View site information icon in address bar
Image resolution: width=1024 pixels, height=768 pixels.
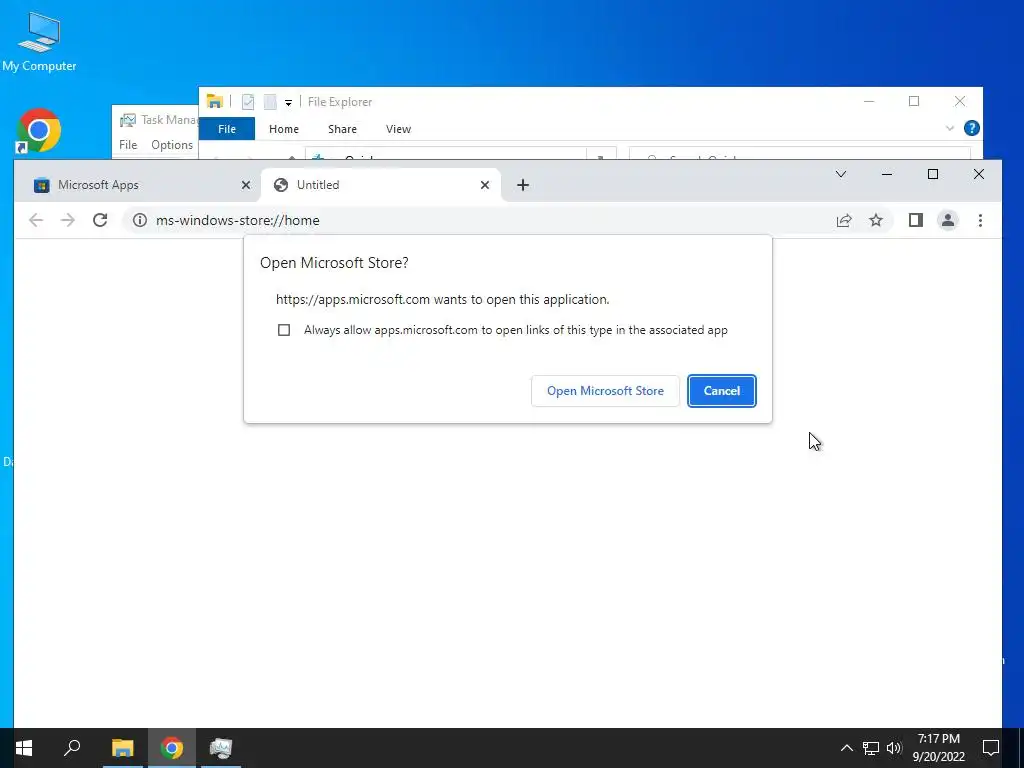coord(140,220)
